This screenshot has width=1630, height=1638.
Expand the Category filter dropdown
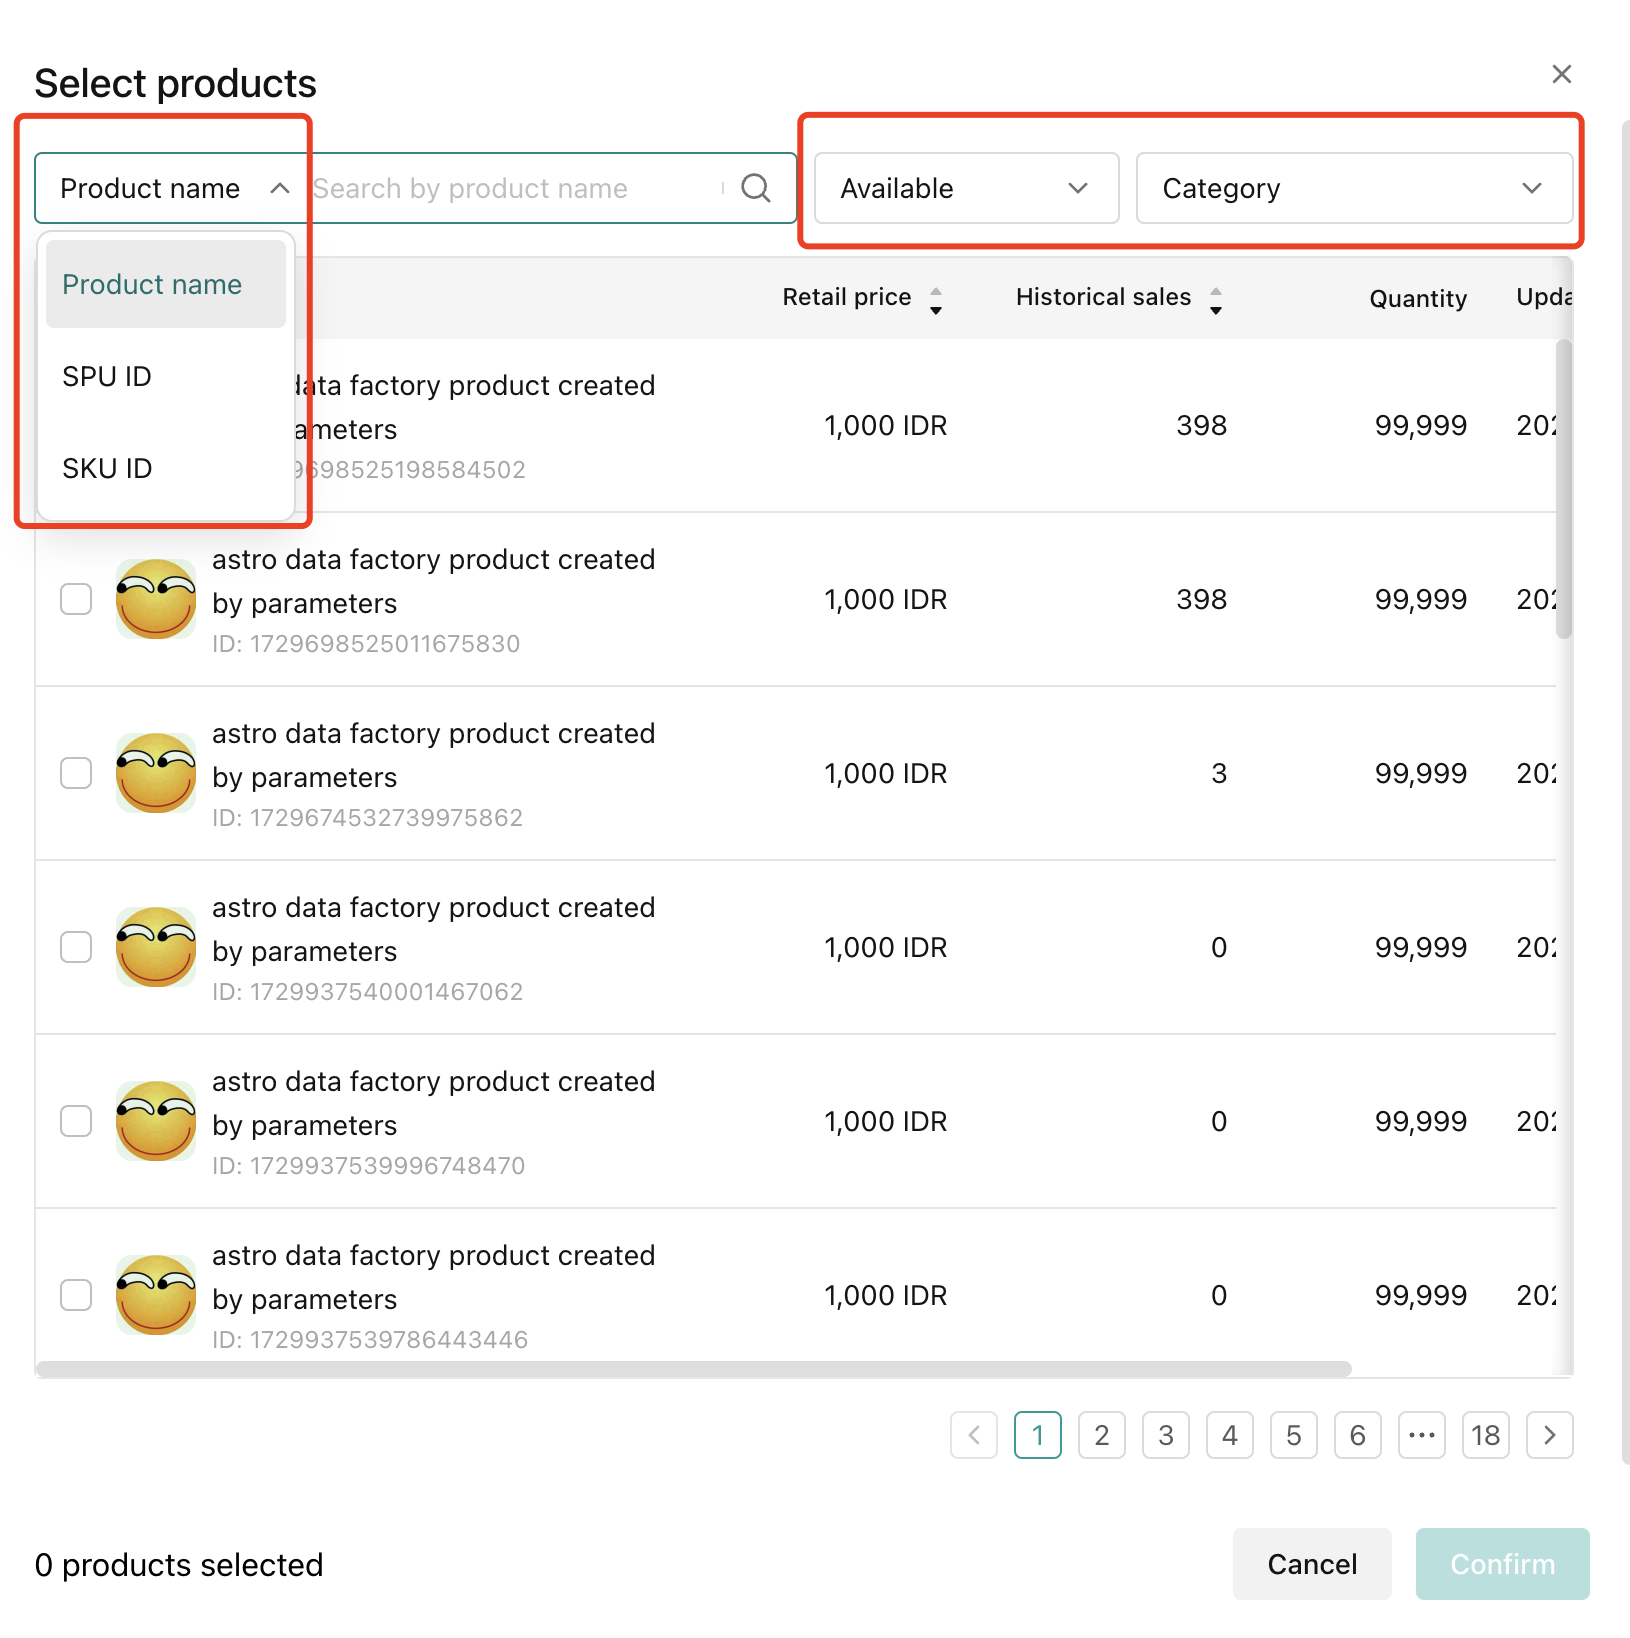[x=1353, y=188]
